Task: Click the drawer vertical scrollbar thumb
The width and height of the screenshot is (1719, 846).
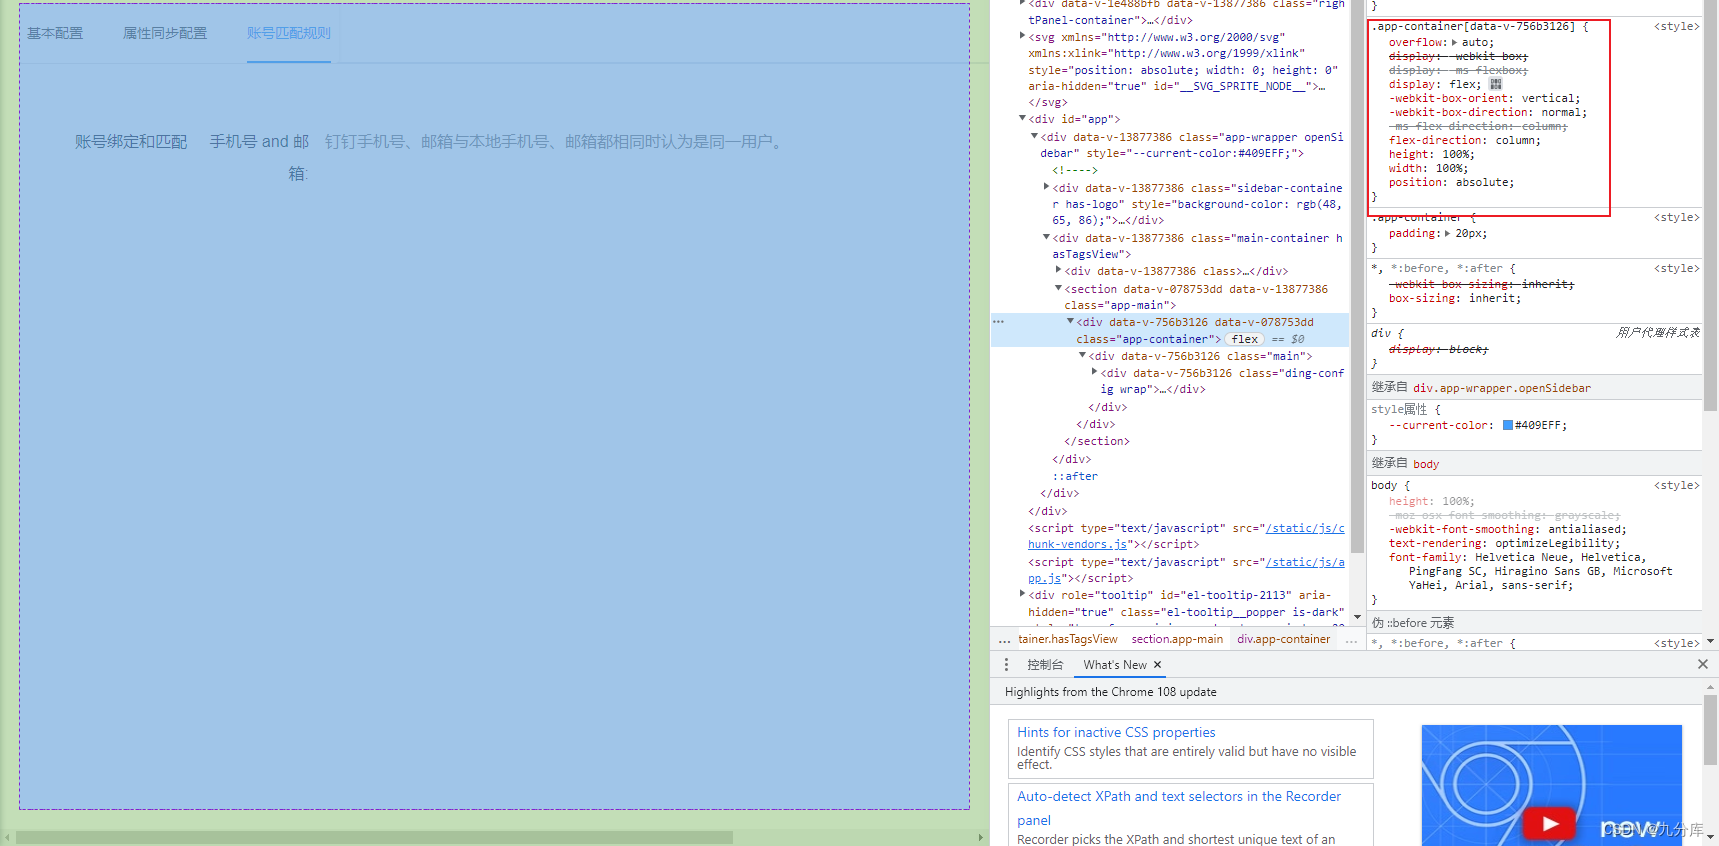Action: pyautogui.click(x=1710, y=731)
